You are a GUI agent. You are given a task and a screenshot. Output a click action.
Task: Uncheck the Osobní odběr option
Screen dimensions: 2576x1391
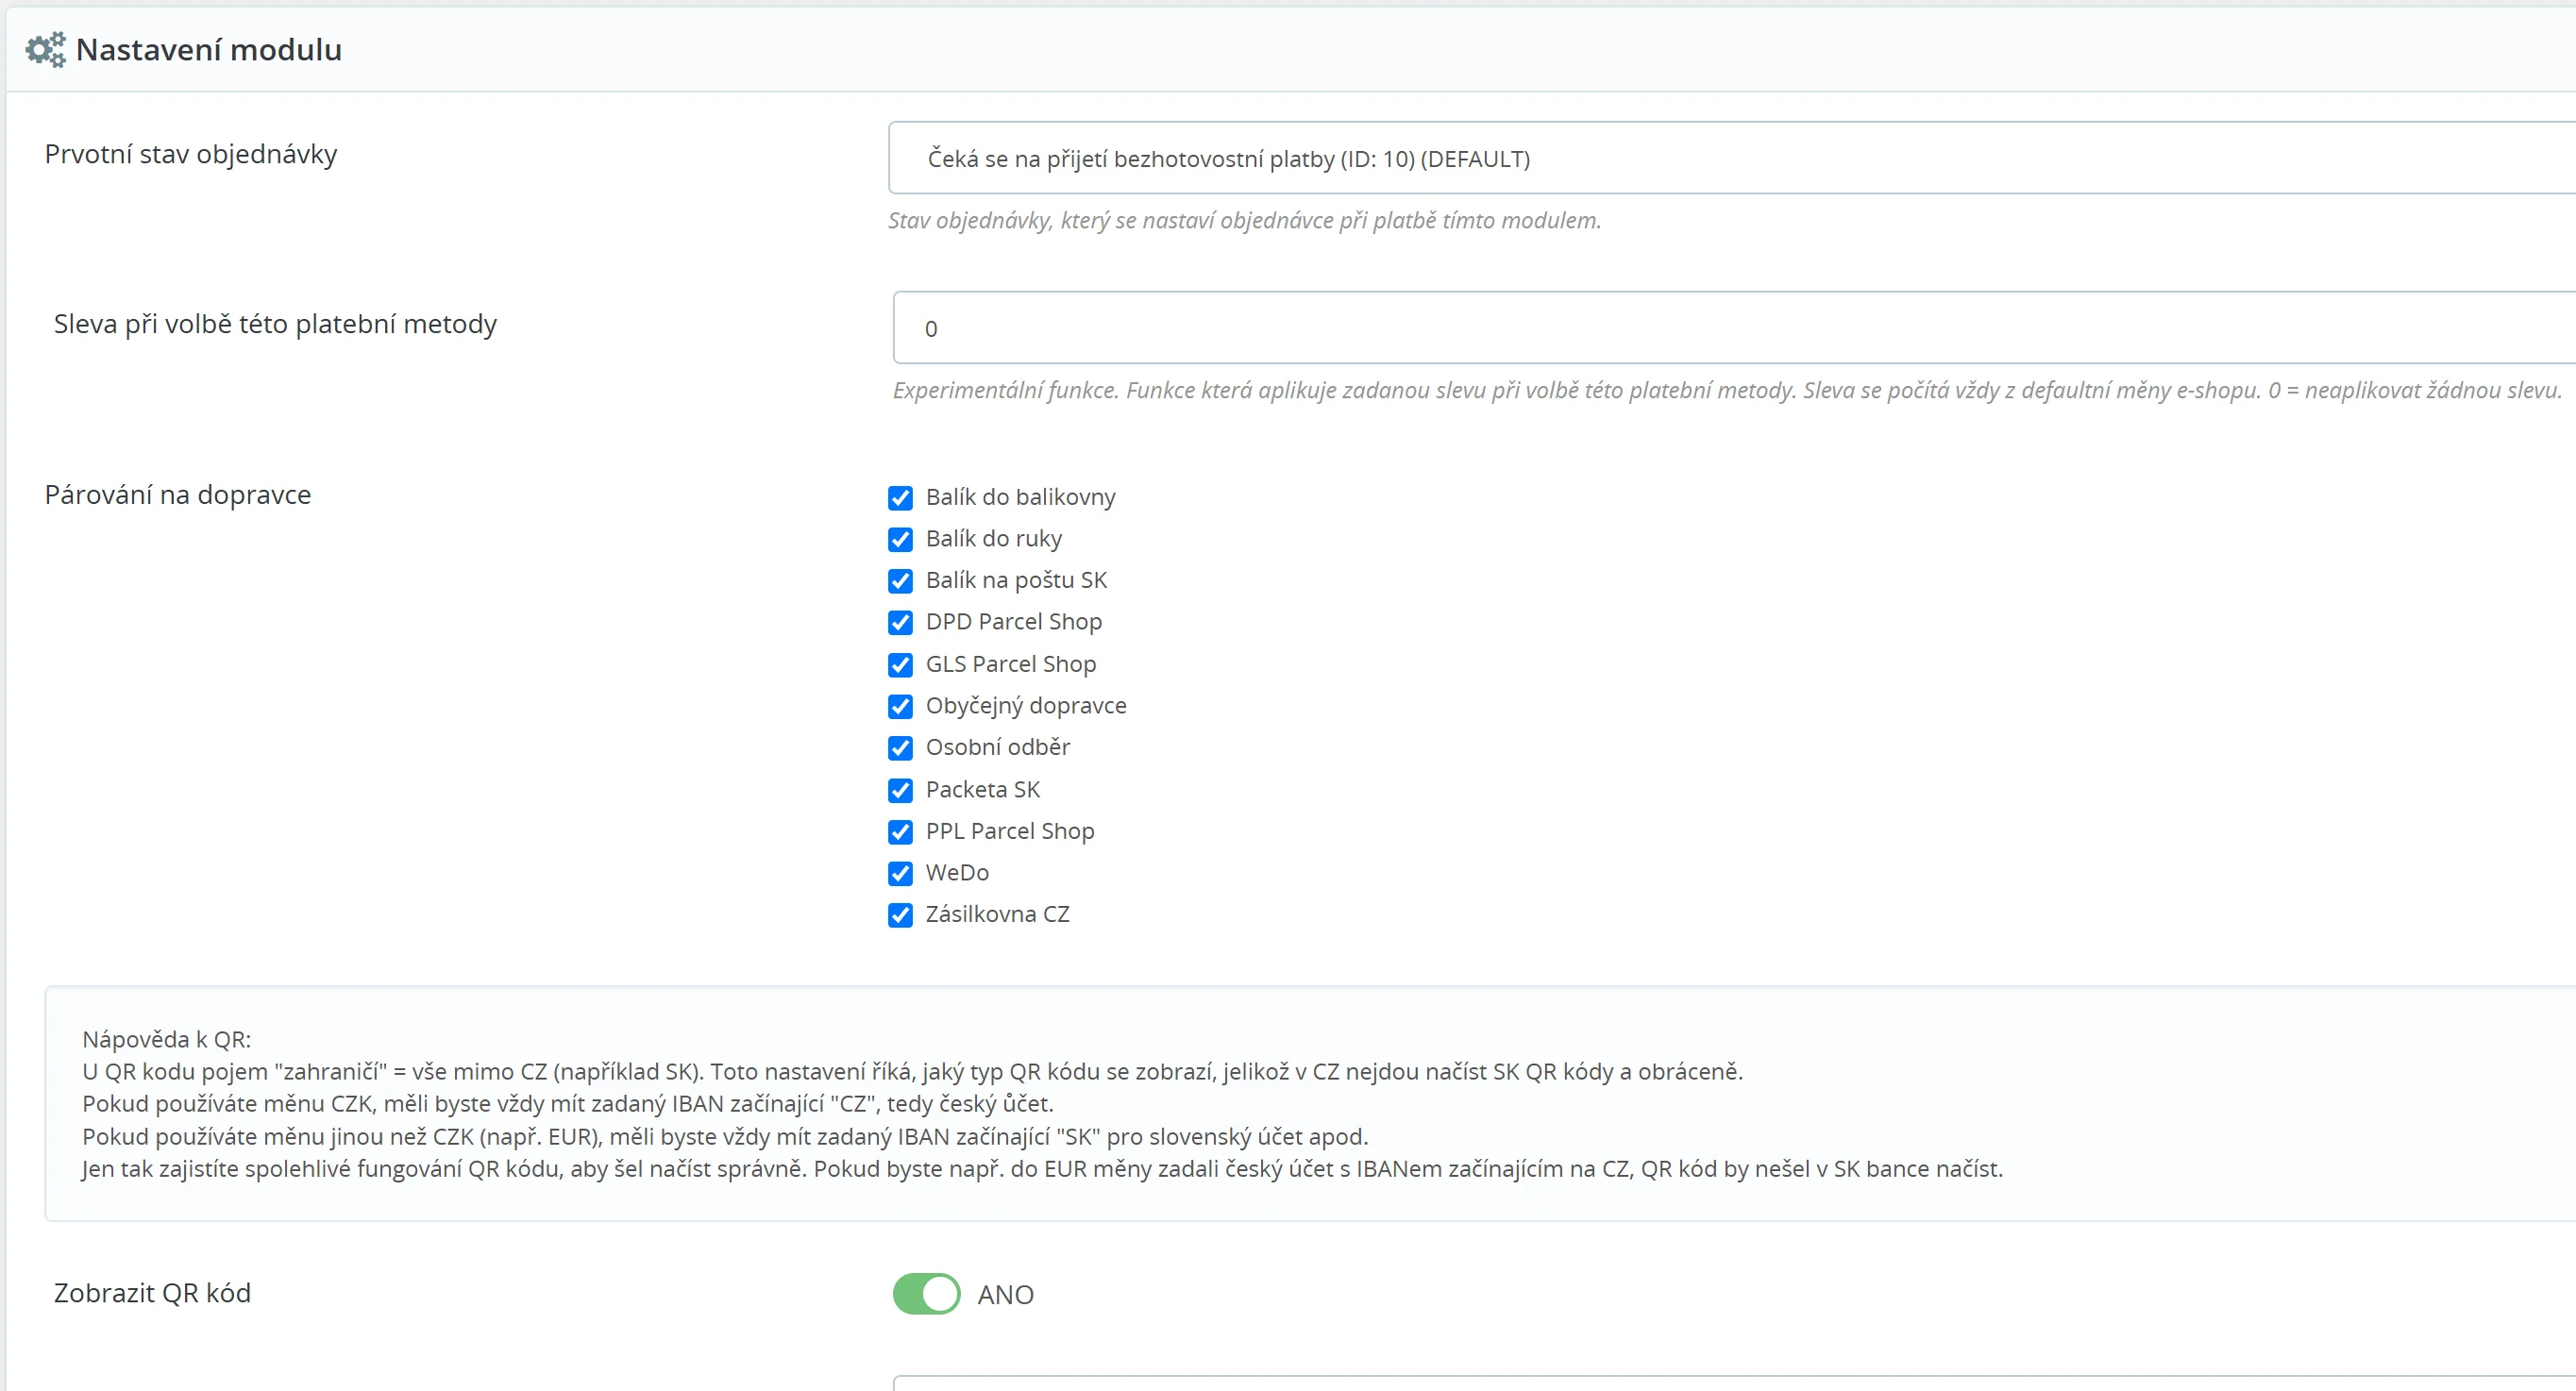[900, 748]
